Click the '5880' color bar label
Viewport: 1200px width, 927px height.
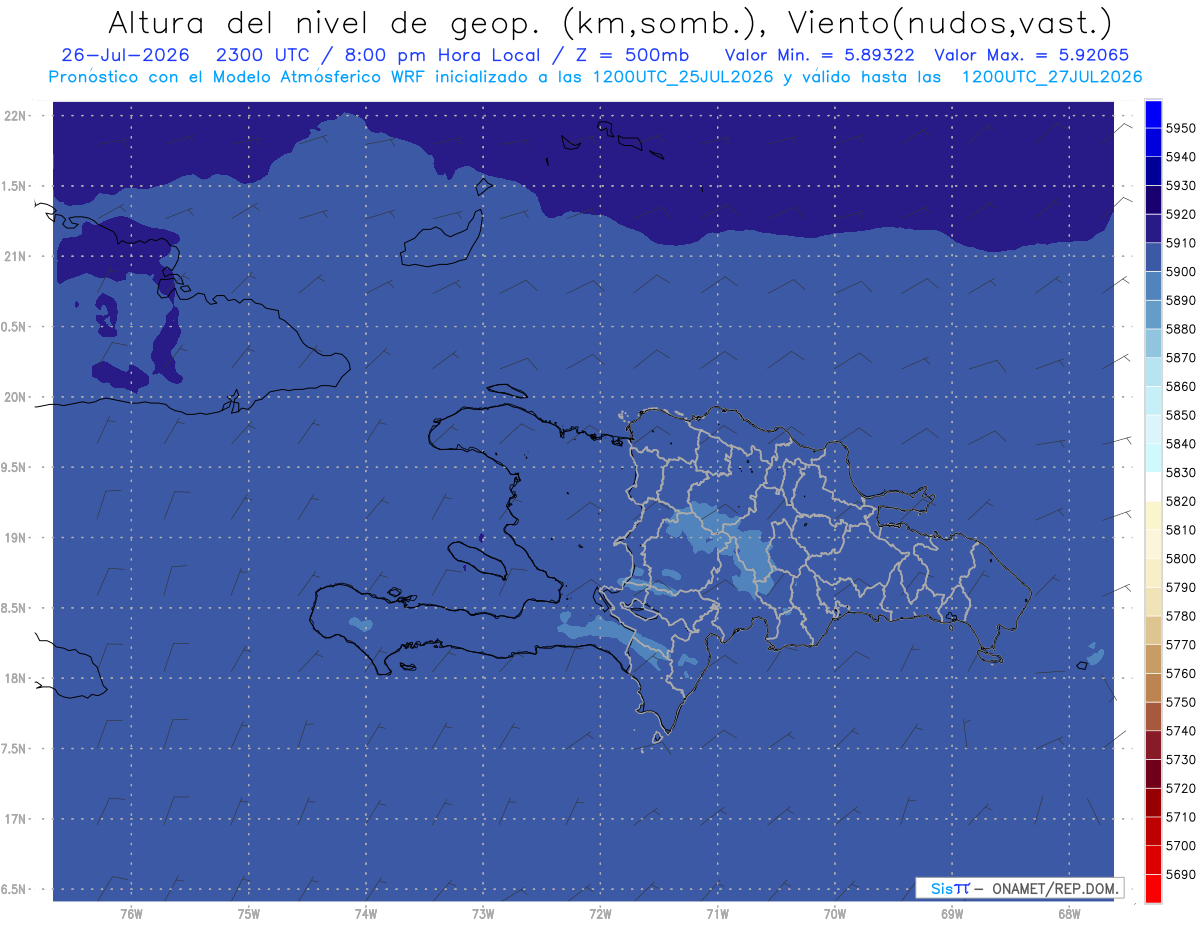point(1180,329)
